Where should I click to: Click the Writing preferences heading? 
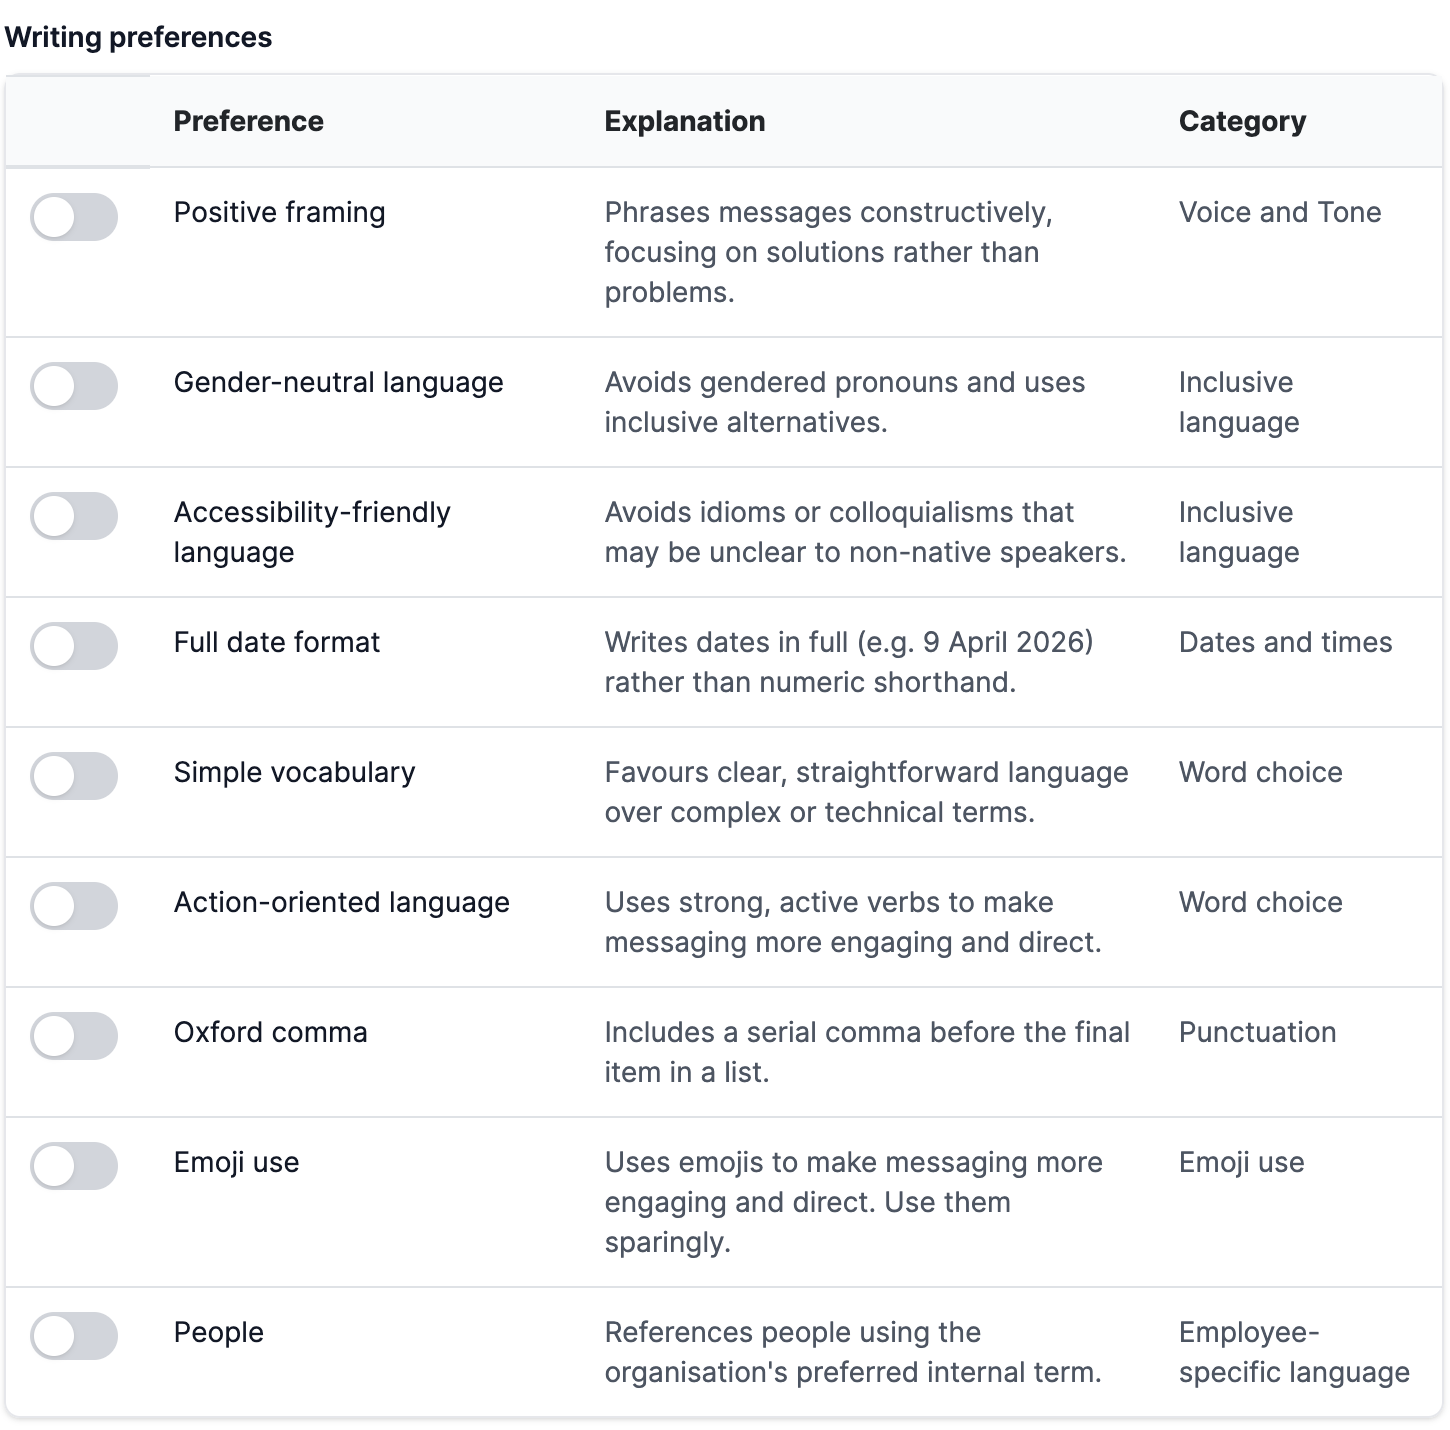[138, 37]
